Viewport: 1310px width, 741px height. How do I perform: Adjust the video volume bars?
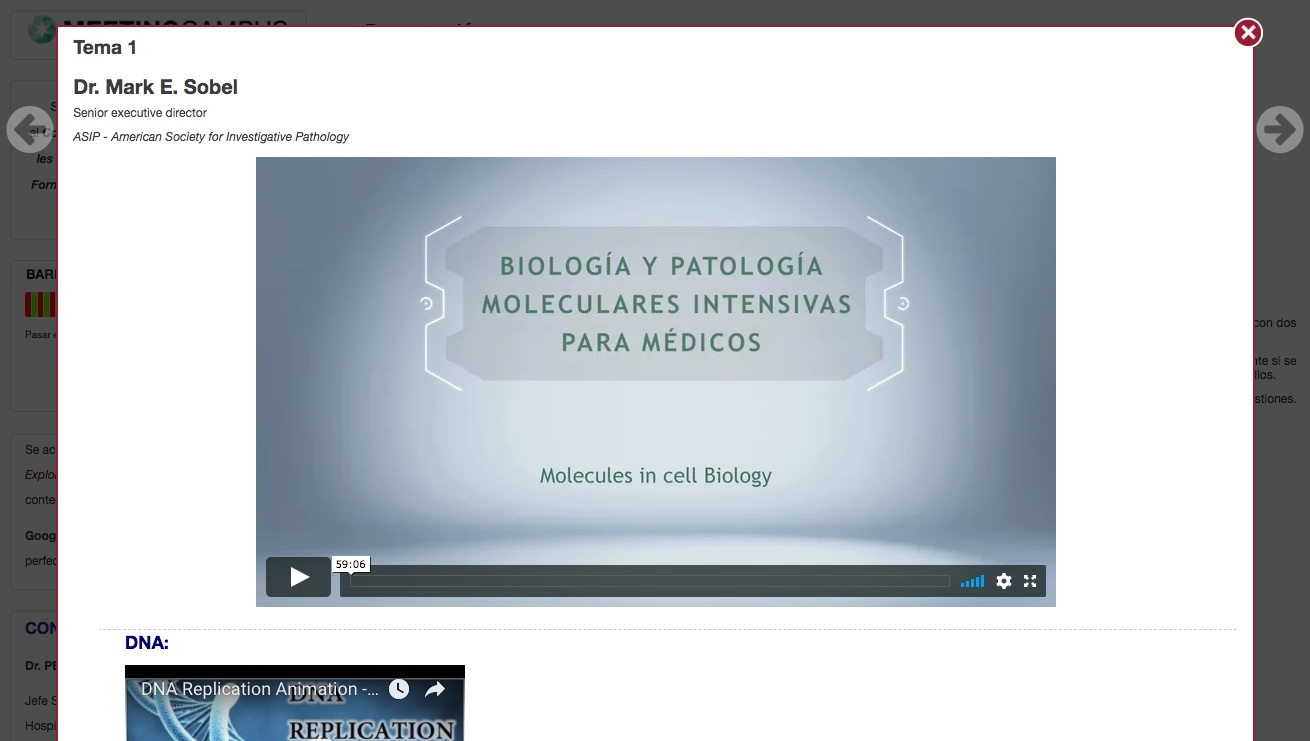[972, 581]
